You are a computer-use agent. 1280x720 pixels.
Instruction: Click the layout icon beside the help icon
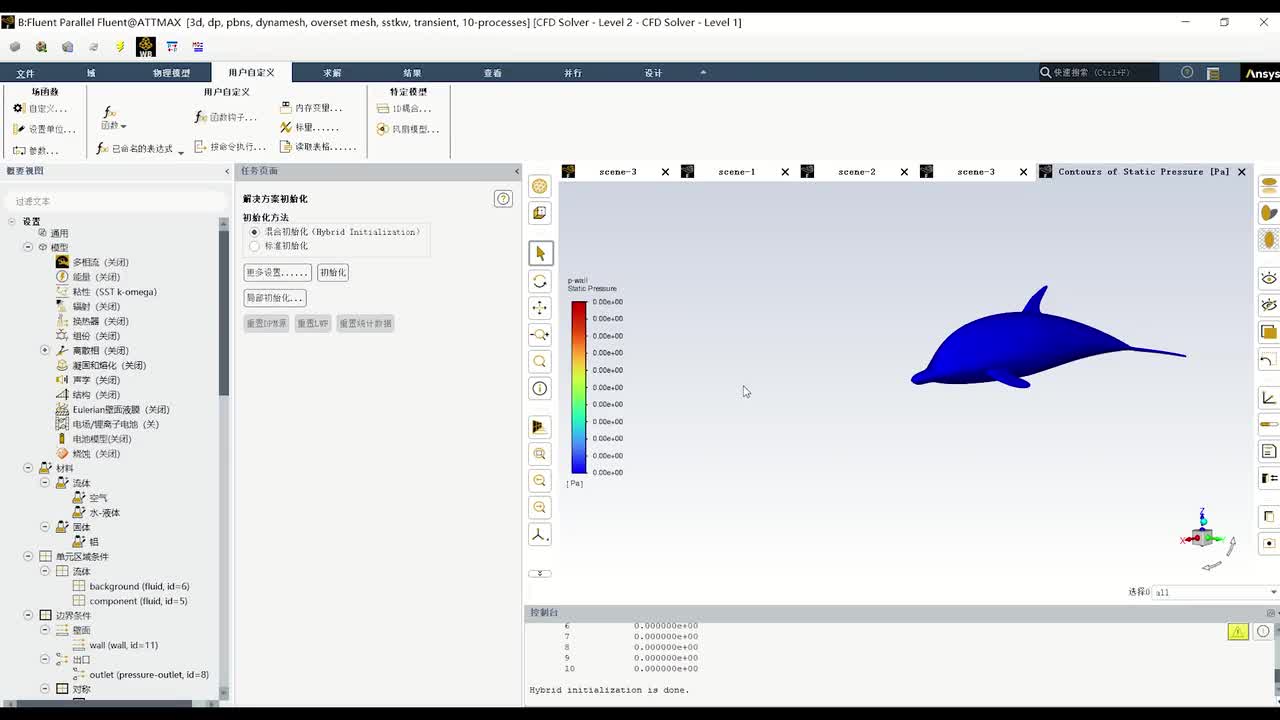click(1213, 73)
